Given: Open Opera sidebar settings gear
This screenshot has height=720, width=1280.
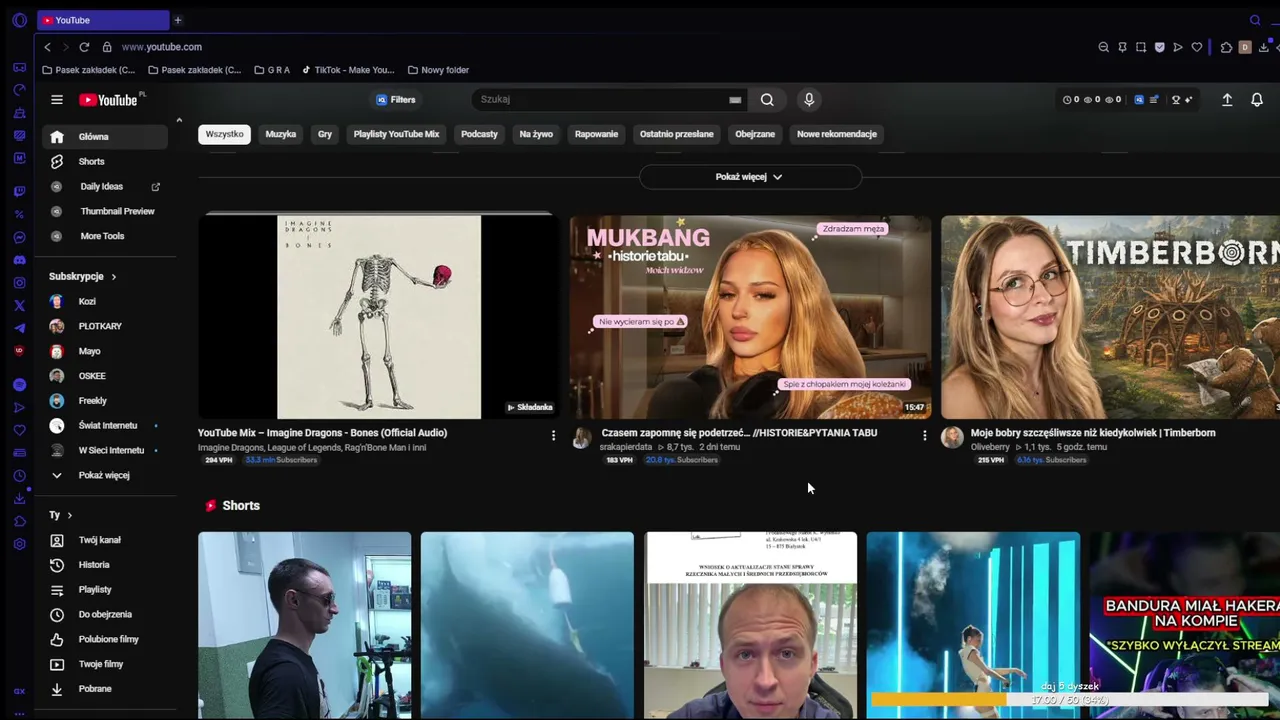Looking at the screenshot, I should 19,544.
